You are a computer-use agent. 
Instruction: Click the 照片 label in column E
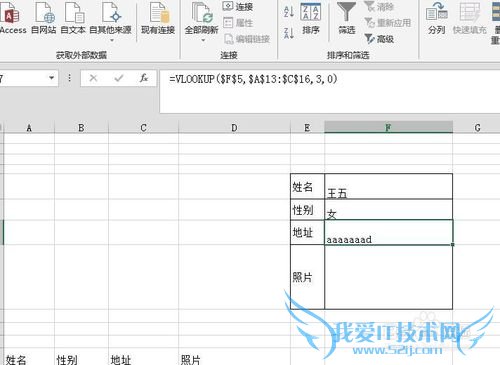click(302, 277)
